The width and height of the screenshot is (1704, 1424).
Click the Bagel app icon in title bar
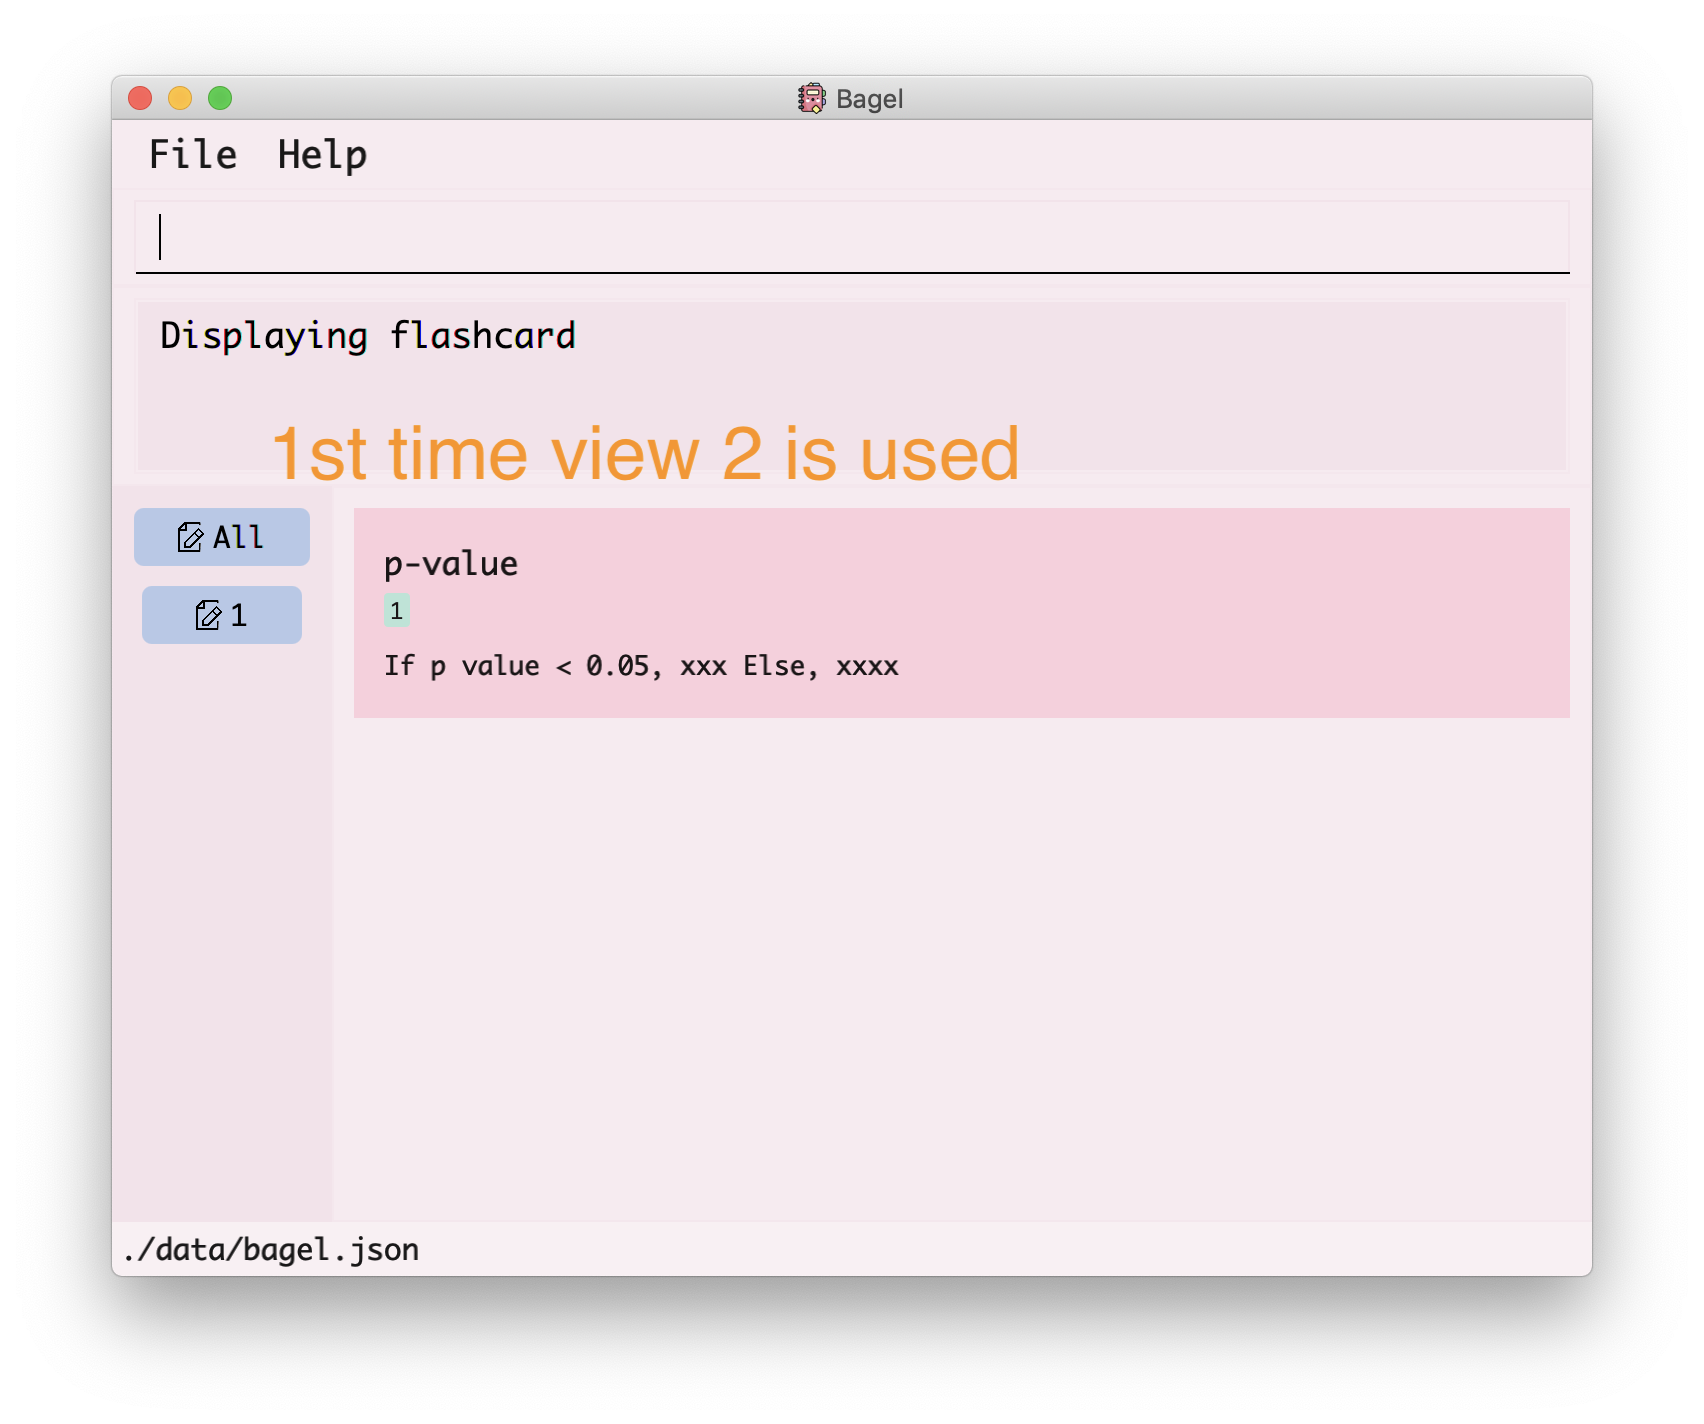pos(811,98)
